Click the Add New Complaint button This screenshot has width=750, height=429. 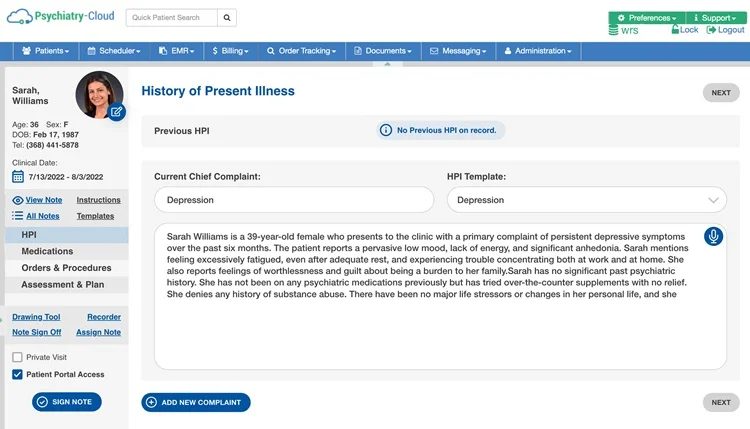pyautogui.click(x=196, y=402)
